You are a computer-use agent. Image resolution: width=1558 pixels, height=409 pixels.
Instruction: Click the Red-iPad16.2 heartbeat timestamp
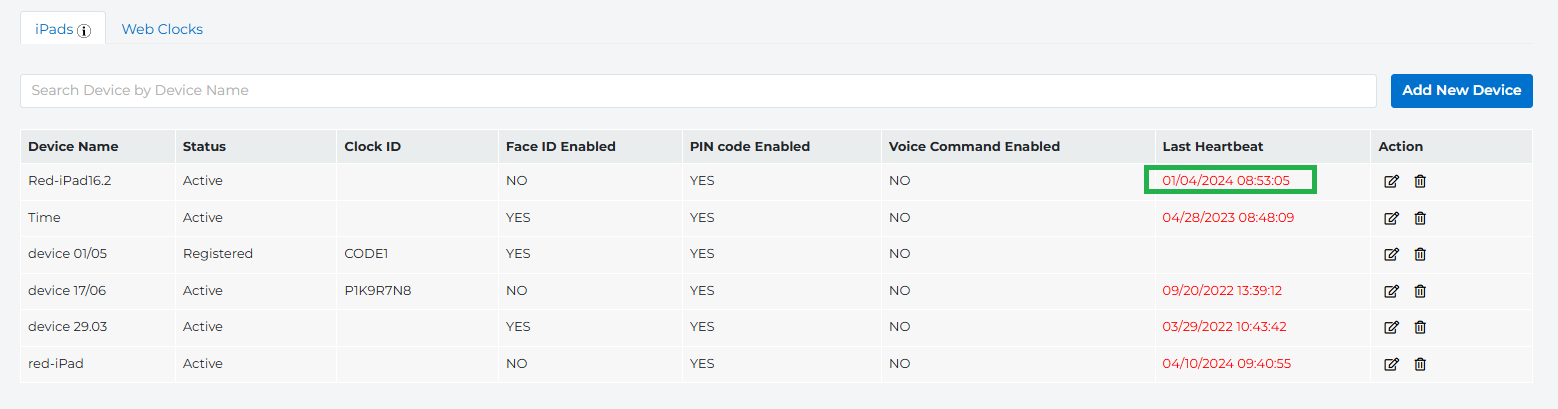1226,181
